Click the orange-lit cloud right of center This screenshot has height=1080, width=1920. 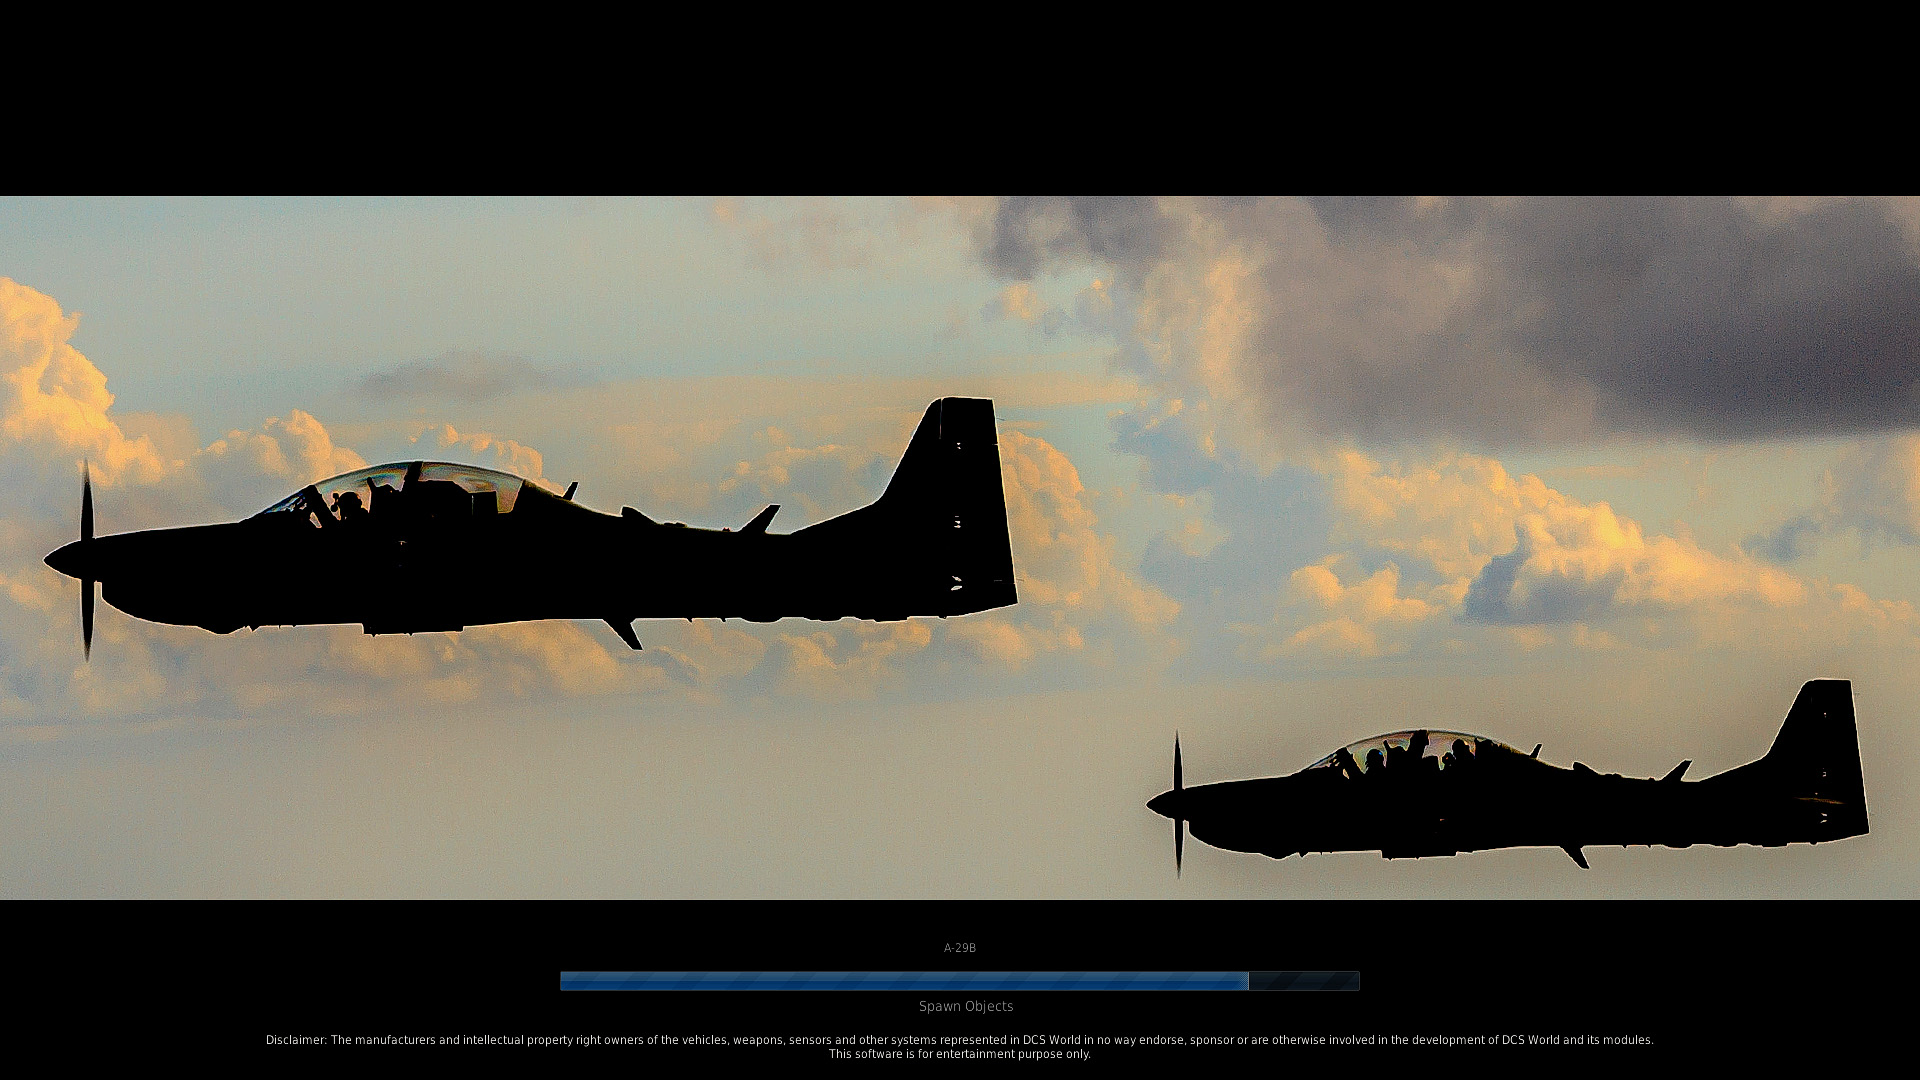pyautogui.click(x=1560, y=540)
